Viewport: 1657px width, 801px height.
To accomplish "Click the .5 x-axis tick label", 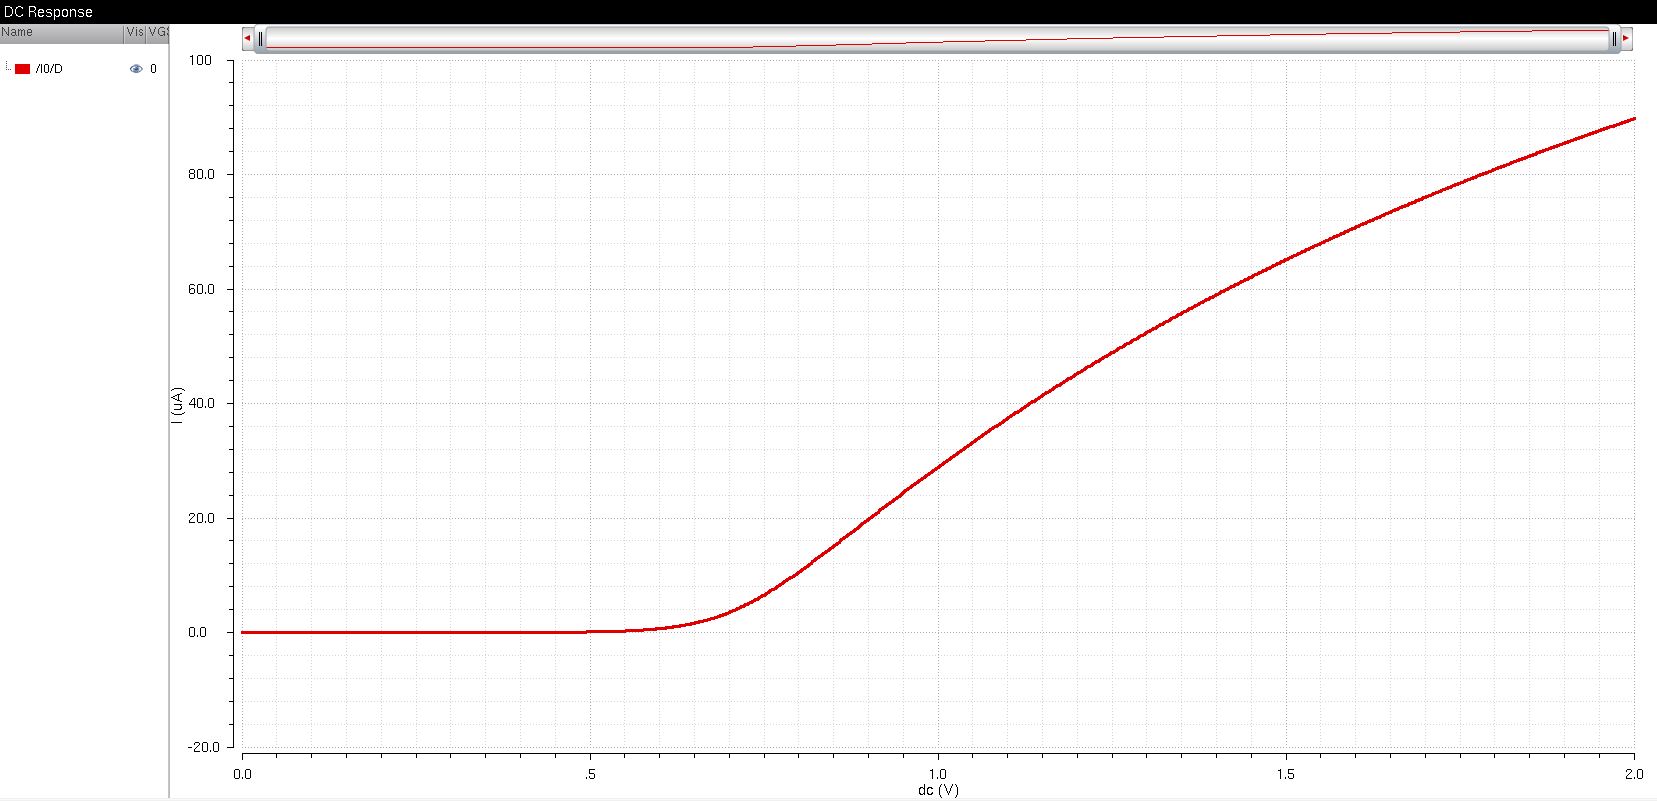I will coord(590,774).
